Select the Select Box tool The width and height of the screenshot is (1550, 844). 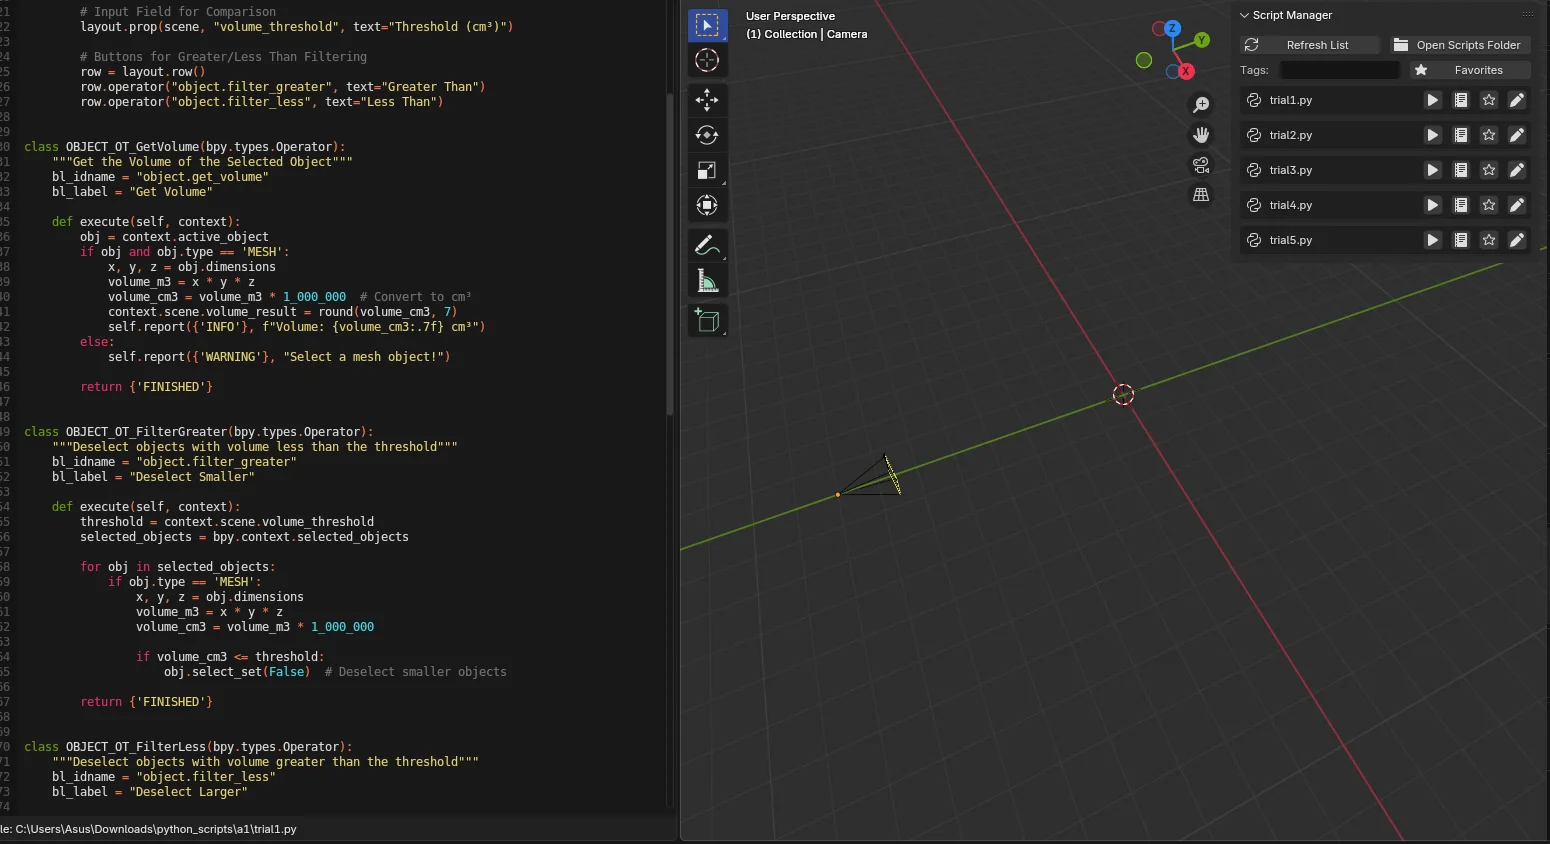coord(707,25)
